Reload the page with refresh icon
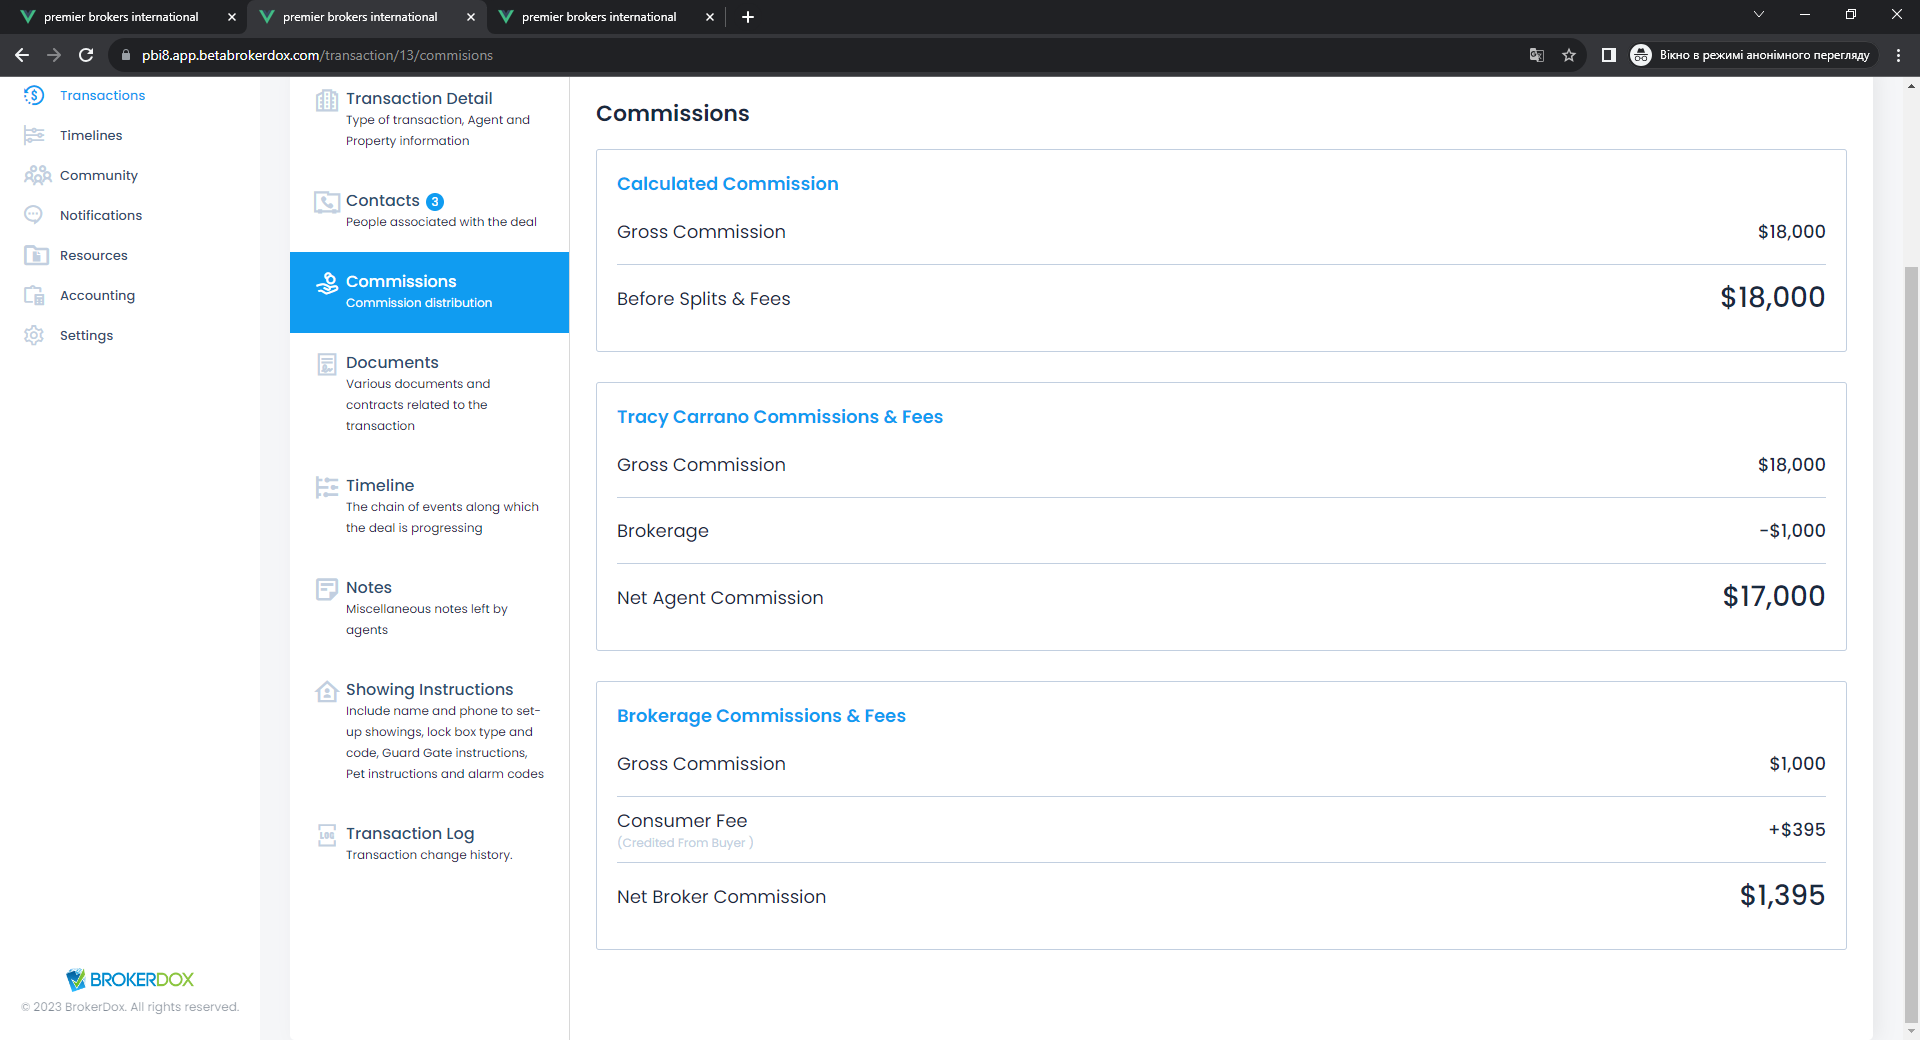Screen dimensions: 1920x1040 (x=86, y=55)
